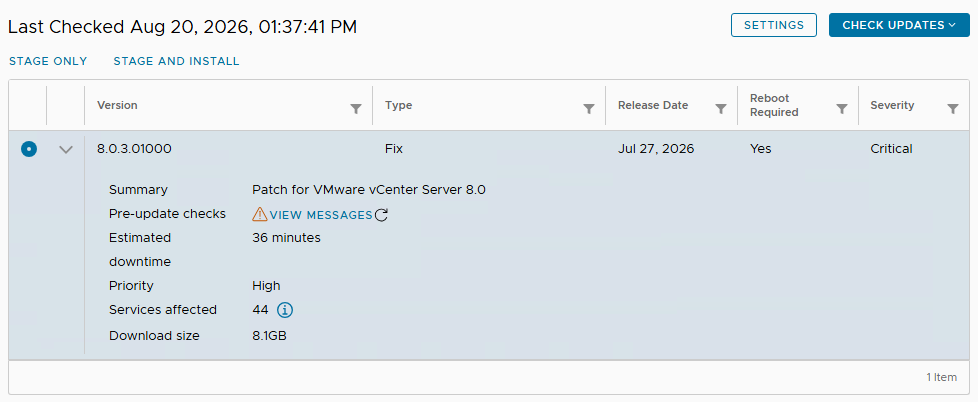
Task: Open the Severity column filter
Action: point(952,109)
